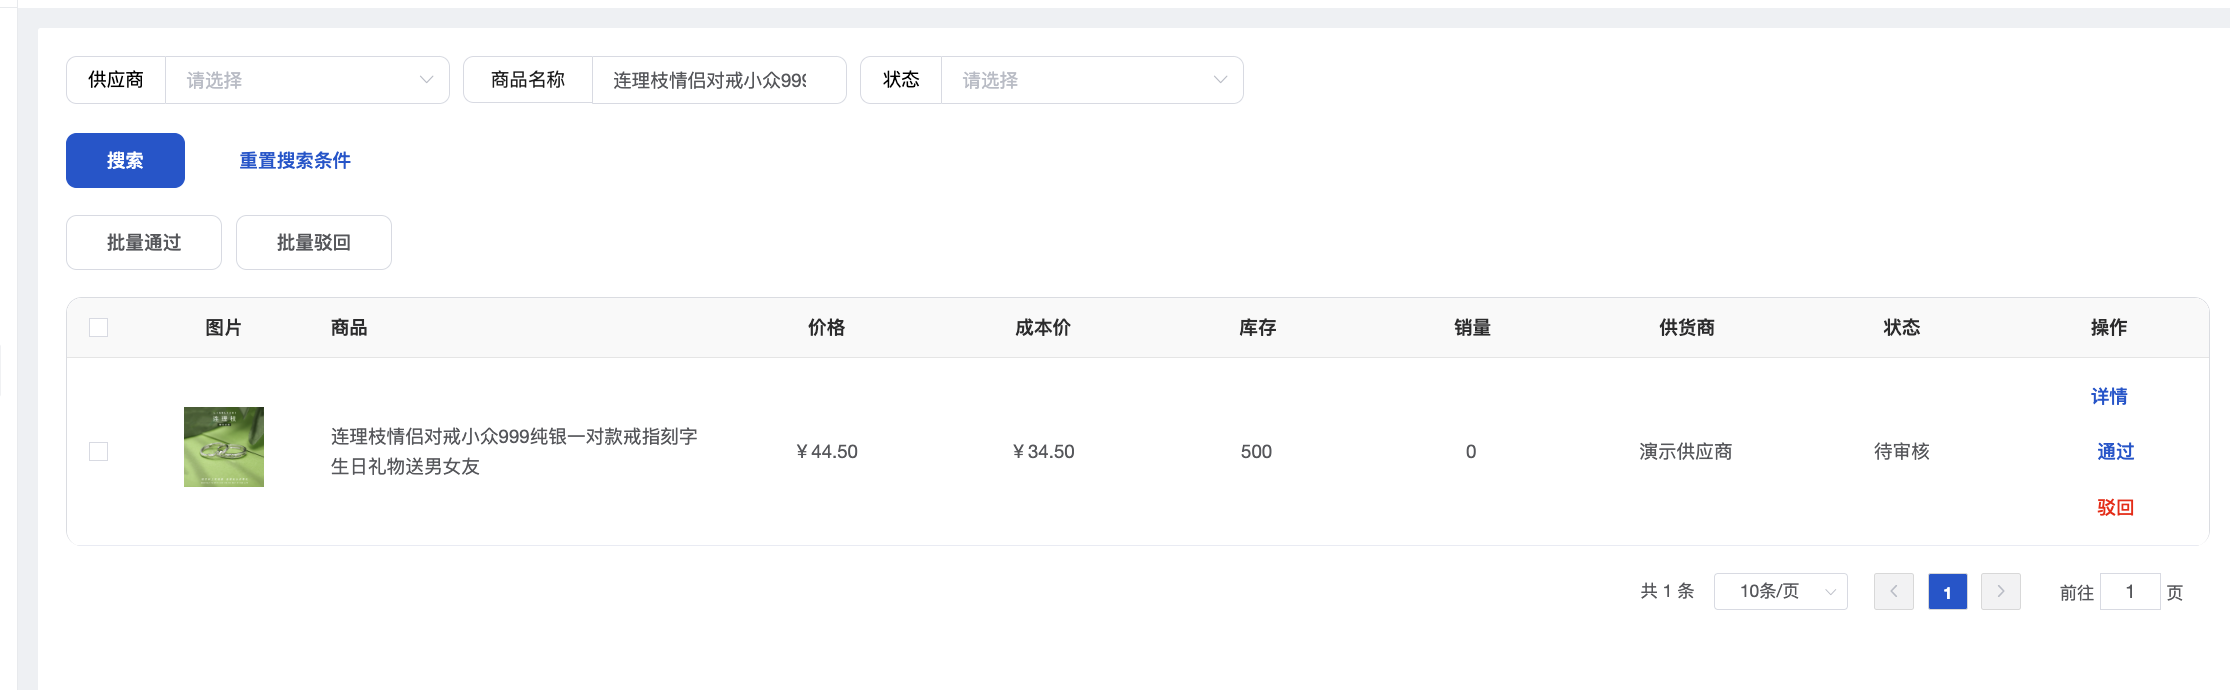Click the 前往 page number input box
This screenshot has height=690, width=2230.
[x=2129, y=592]
